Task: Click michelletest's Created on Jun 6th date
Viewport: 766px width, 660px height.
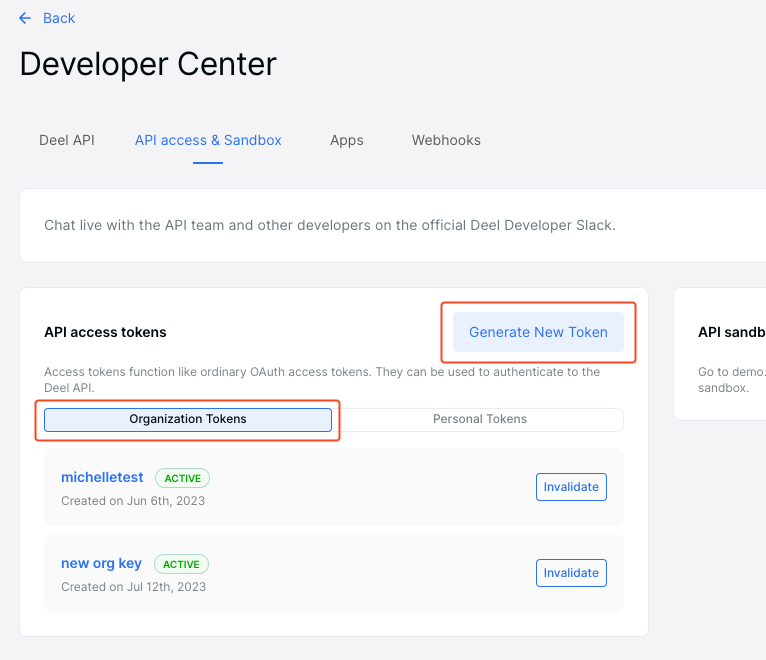Action: 133,501
